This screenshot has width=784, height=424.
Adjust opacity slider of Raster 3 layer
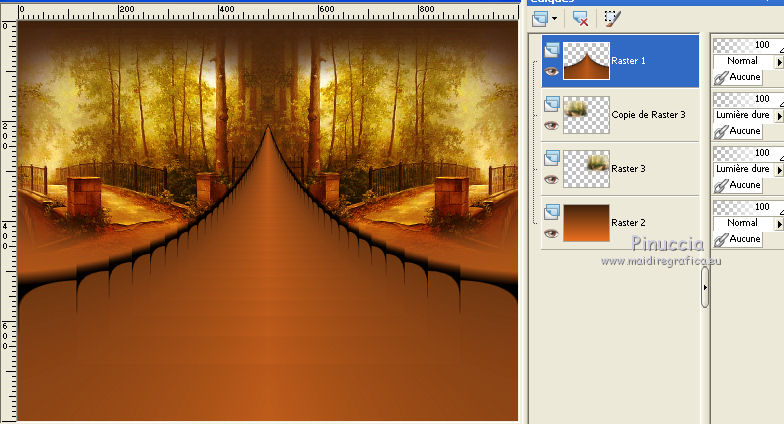tap(748, 154)
